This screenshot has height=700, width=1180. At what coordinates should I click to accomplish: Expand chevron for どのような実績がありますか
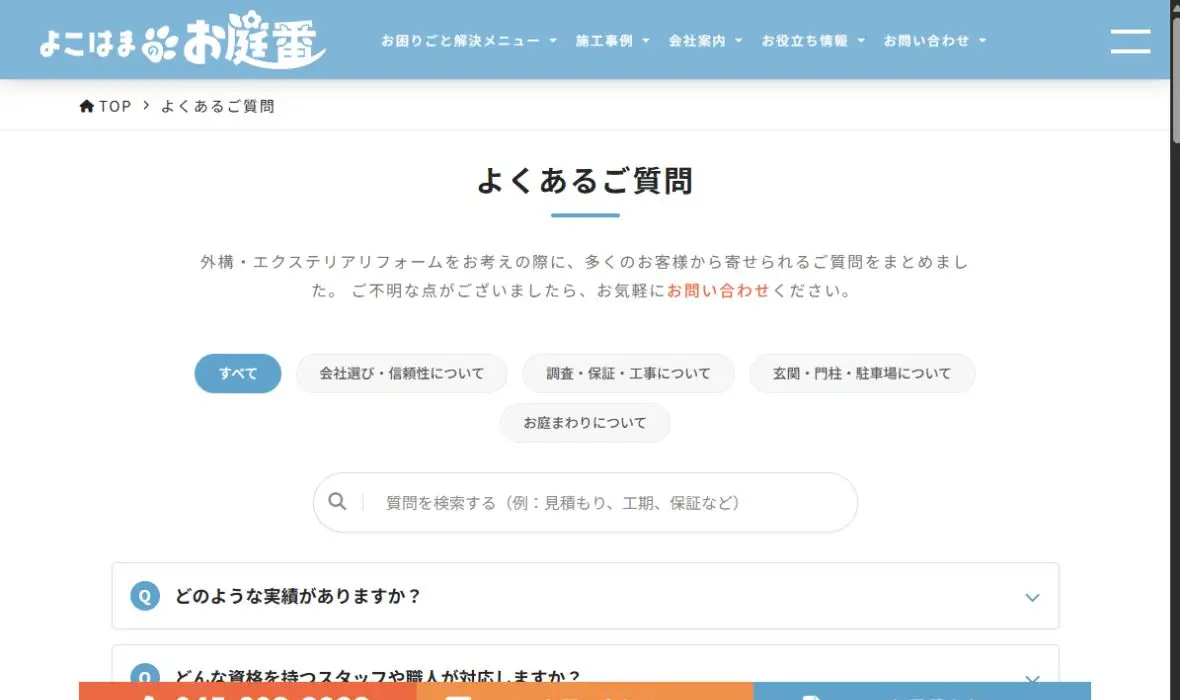(x=1032, y=598)
